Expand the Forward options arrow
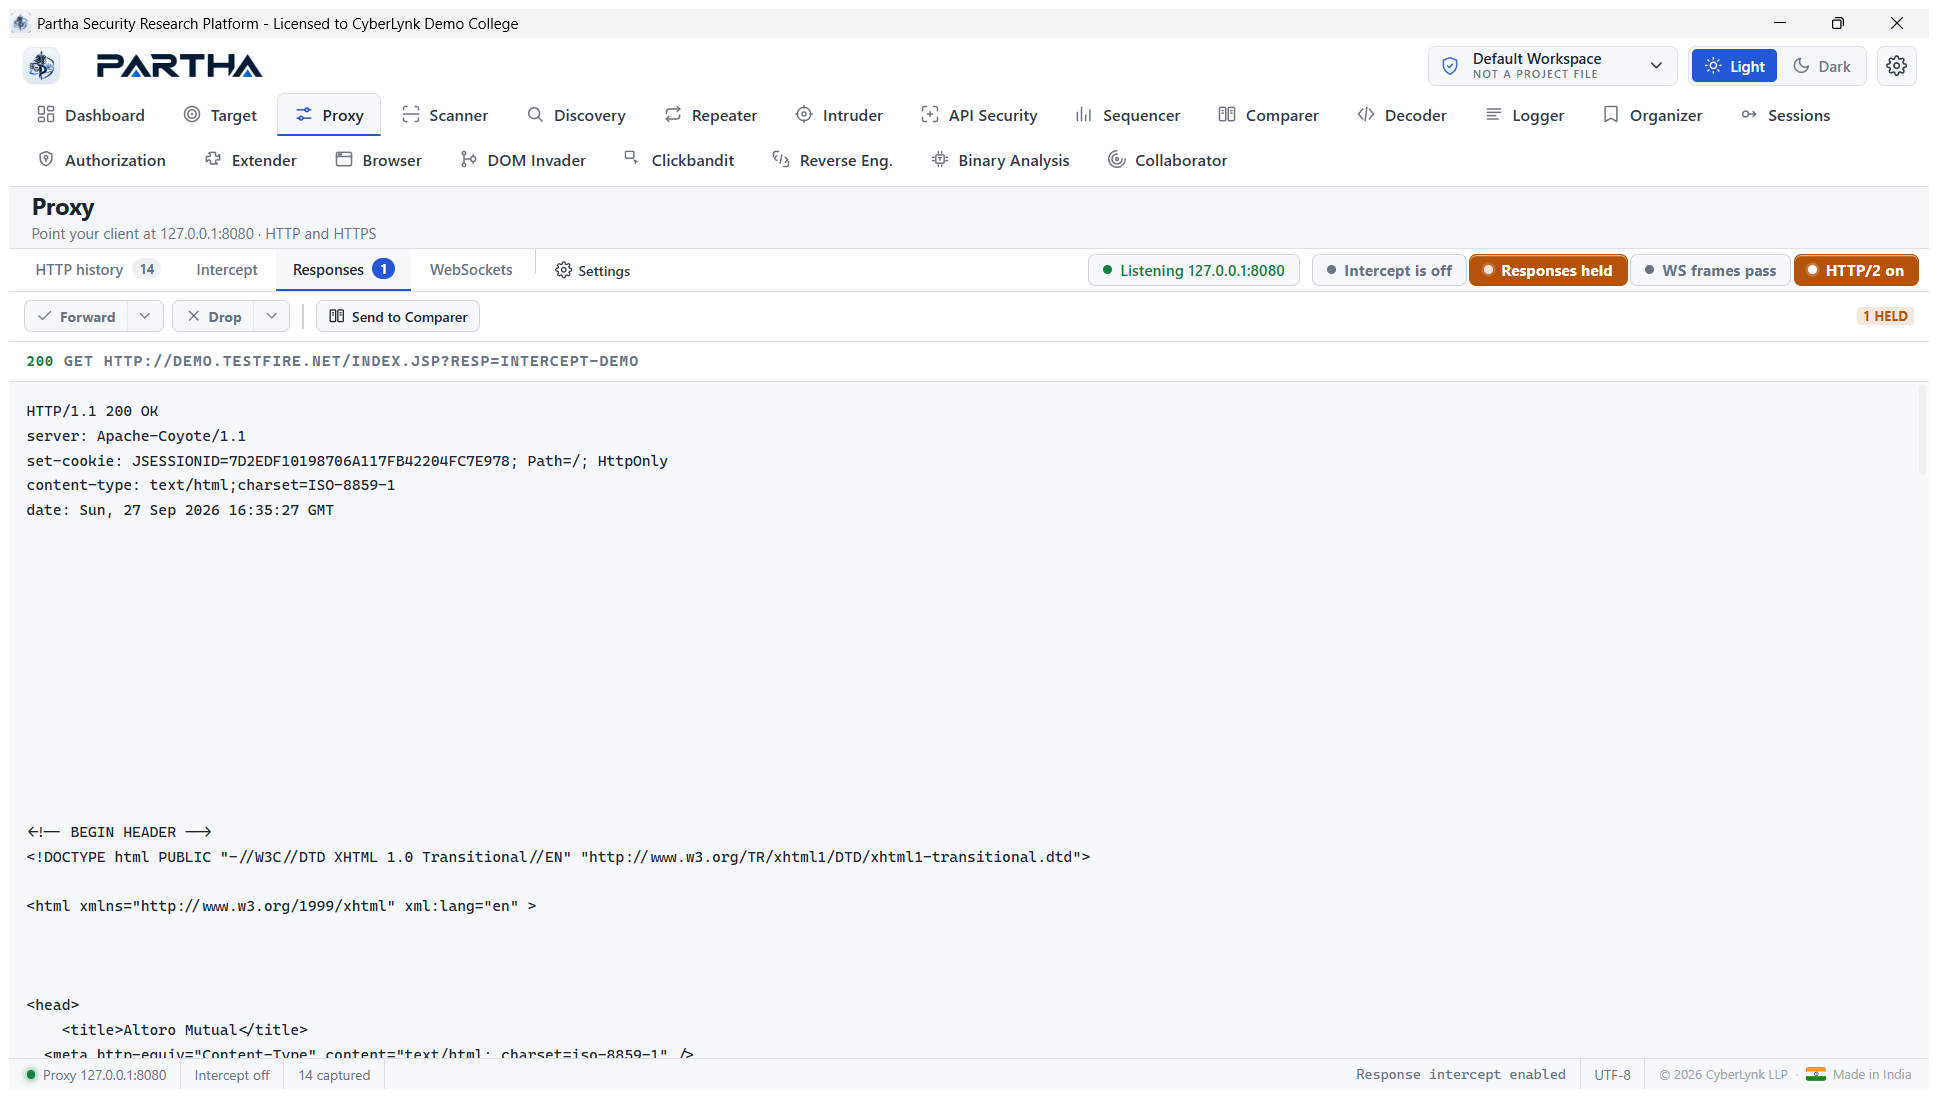Screen dimensions: 1938x1098 [146, 316]
